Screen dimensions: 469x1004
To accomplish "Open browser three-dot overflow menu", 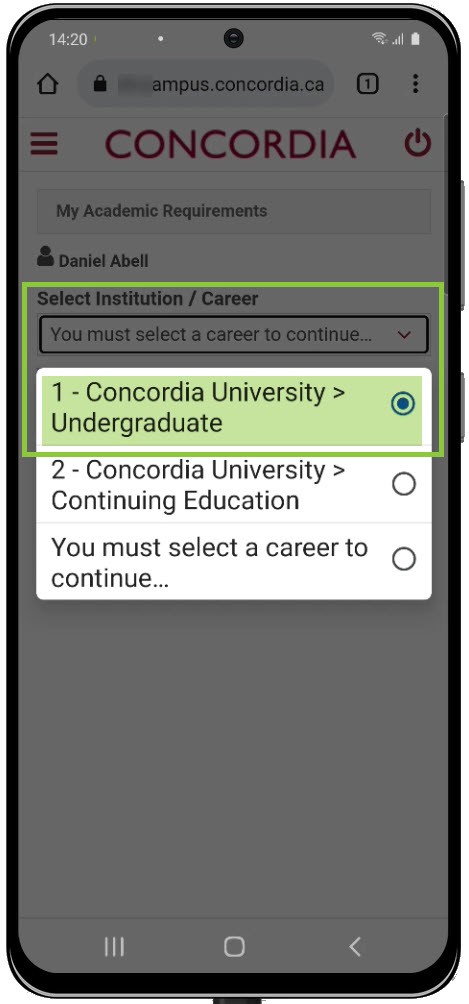I will [x=415, y=84].
